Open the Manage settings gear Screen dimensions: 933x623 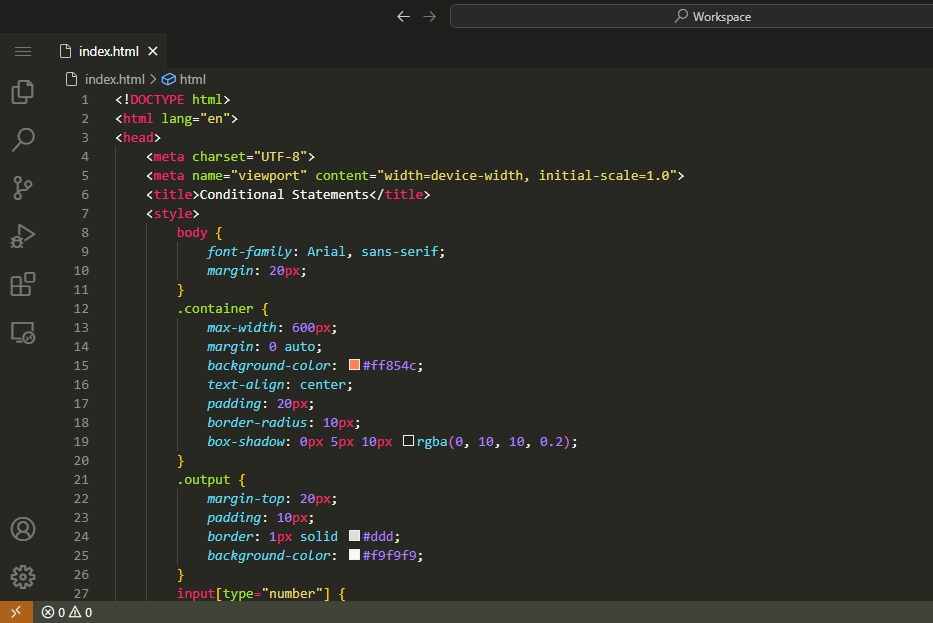23,577
